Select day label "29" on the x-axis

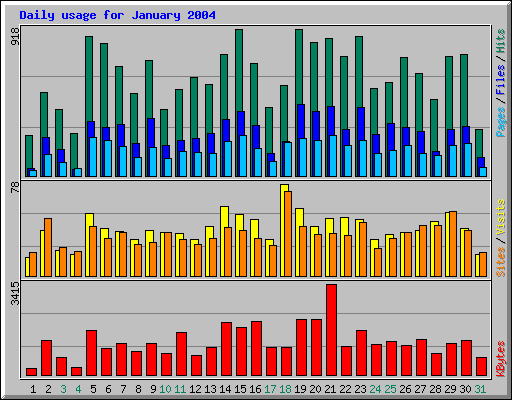coord(450,389)
